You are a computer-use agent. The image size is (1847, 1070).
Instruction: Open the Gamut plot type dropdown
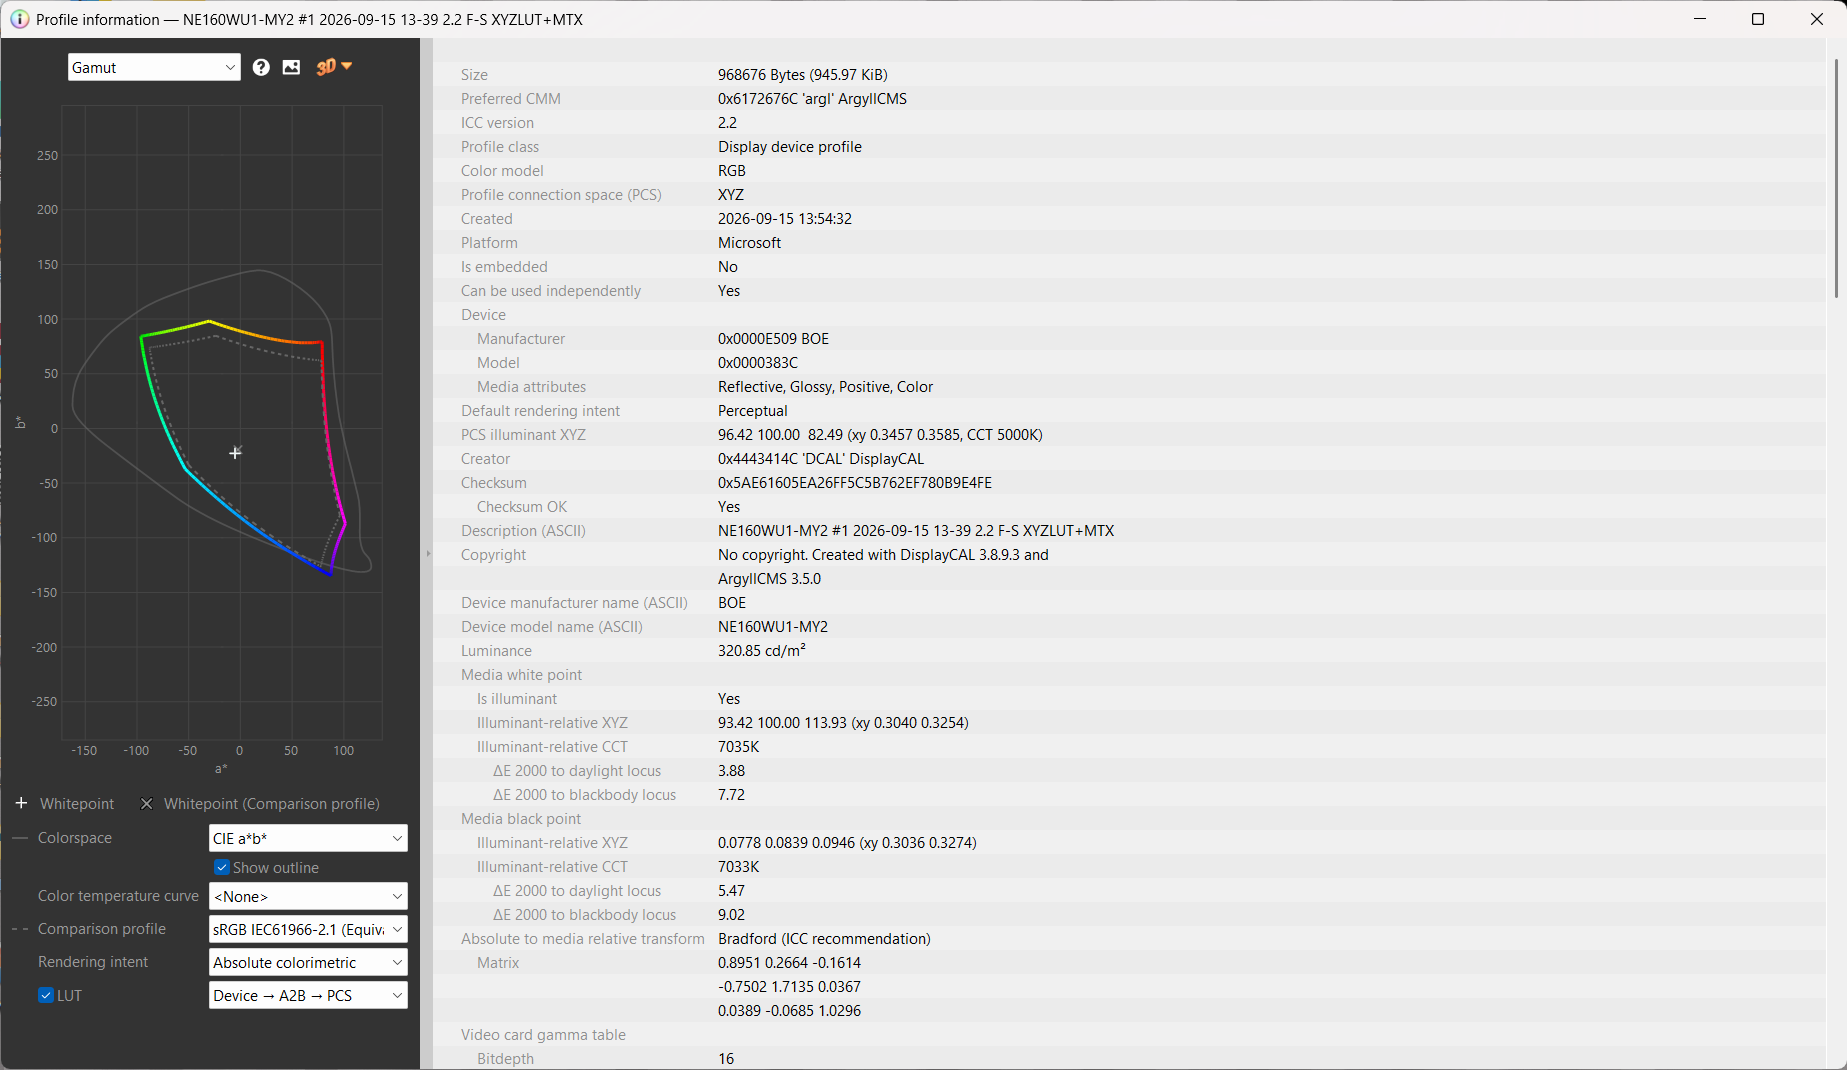[154, 67]
